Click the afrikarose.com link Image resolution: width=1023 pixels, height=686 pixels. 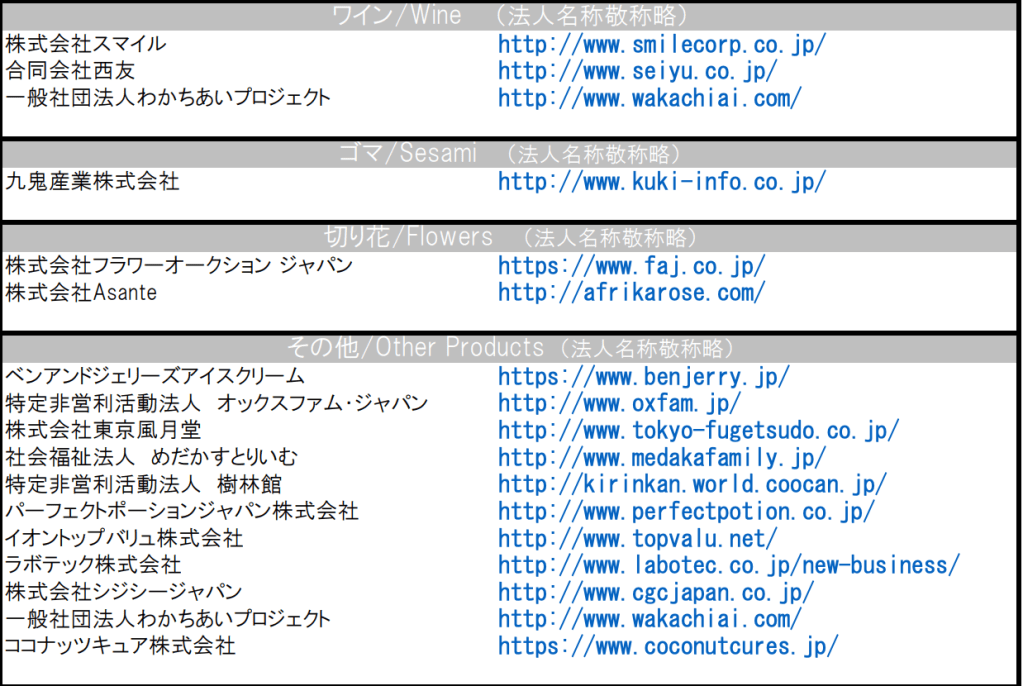[631, 293]
